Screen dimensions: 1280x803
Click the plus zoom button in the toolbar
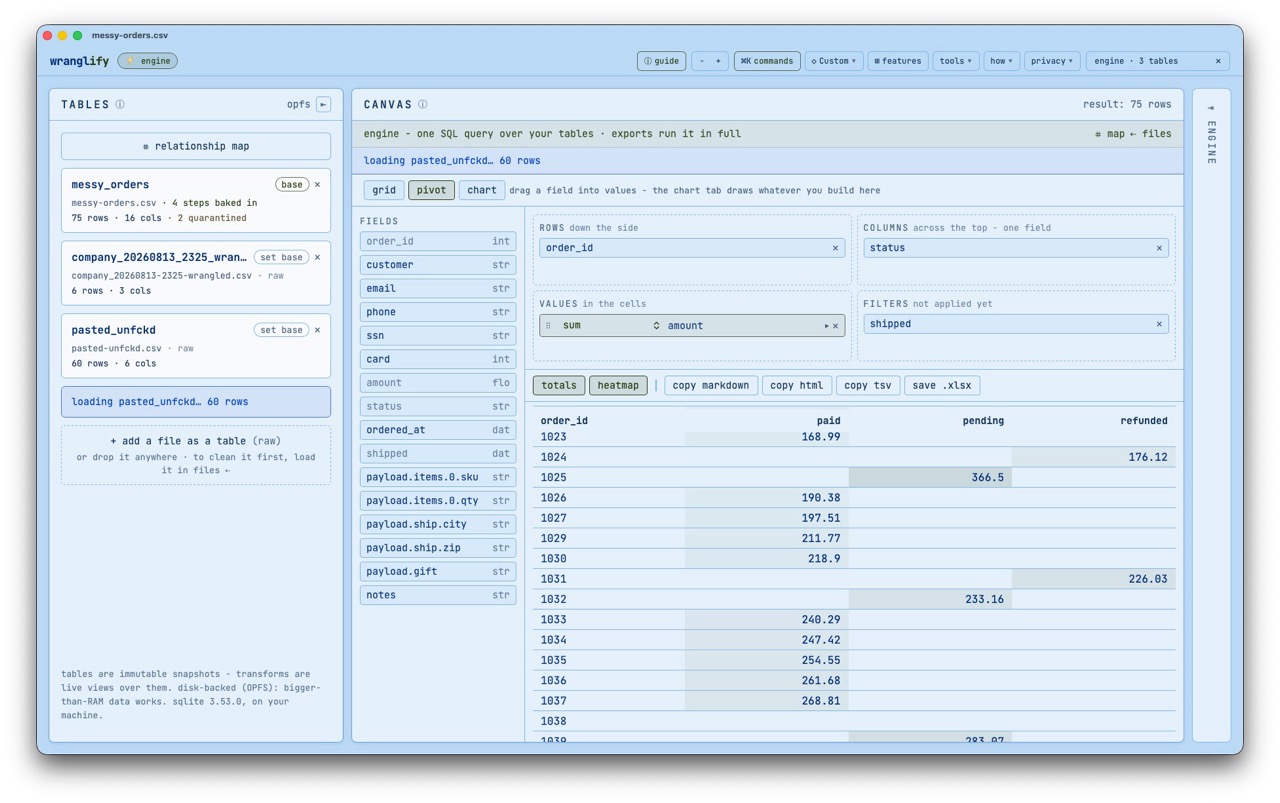click(718, 61)
